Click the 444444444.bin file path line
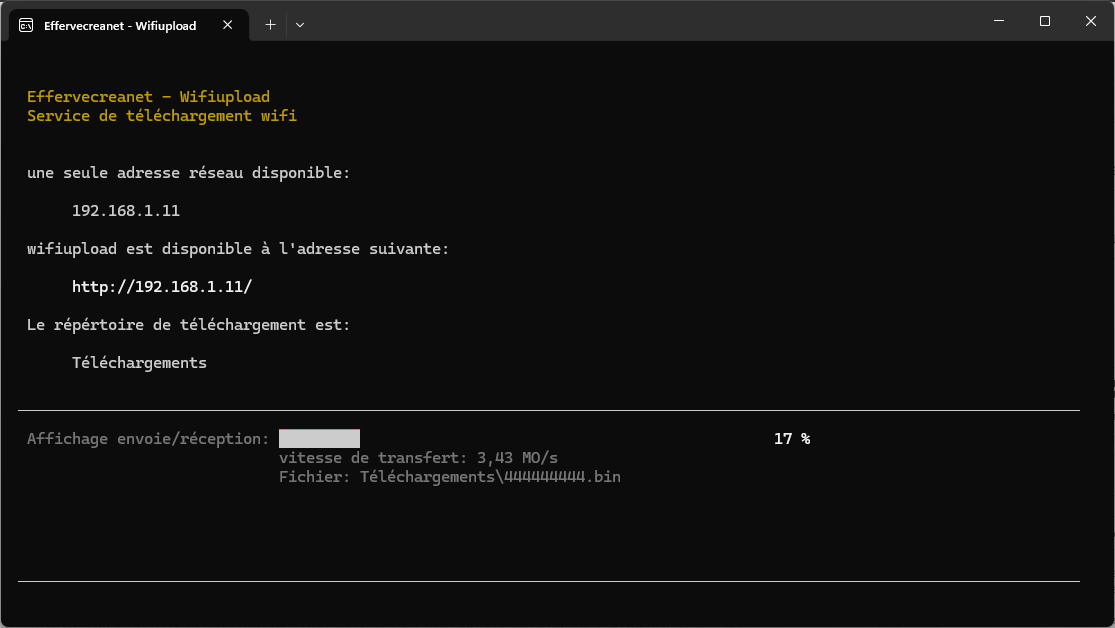The image size is (1115, 628). point(450,477)
